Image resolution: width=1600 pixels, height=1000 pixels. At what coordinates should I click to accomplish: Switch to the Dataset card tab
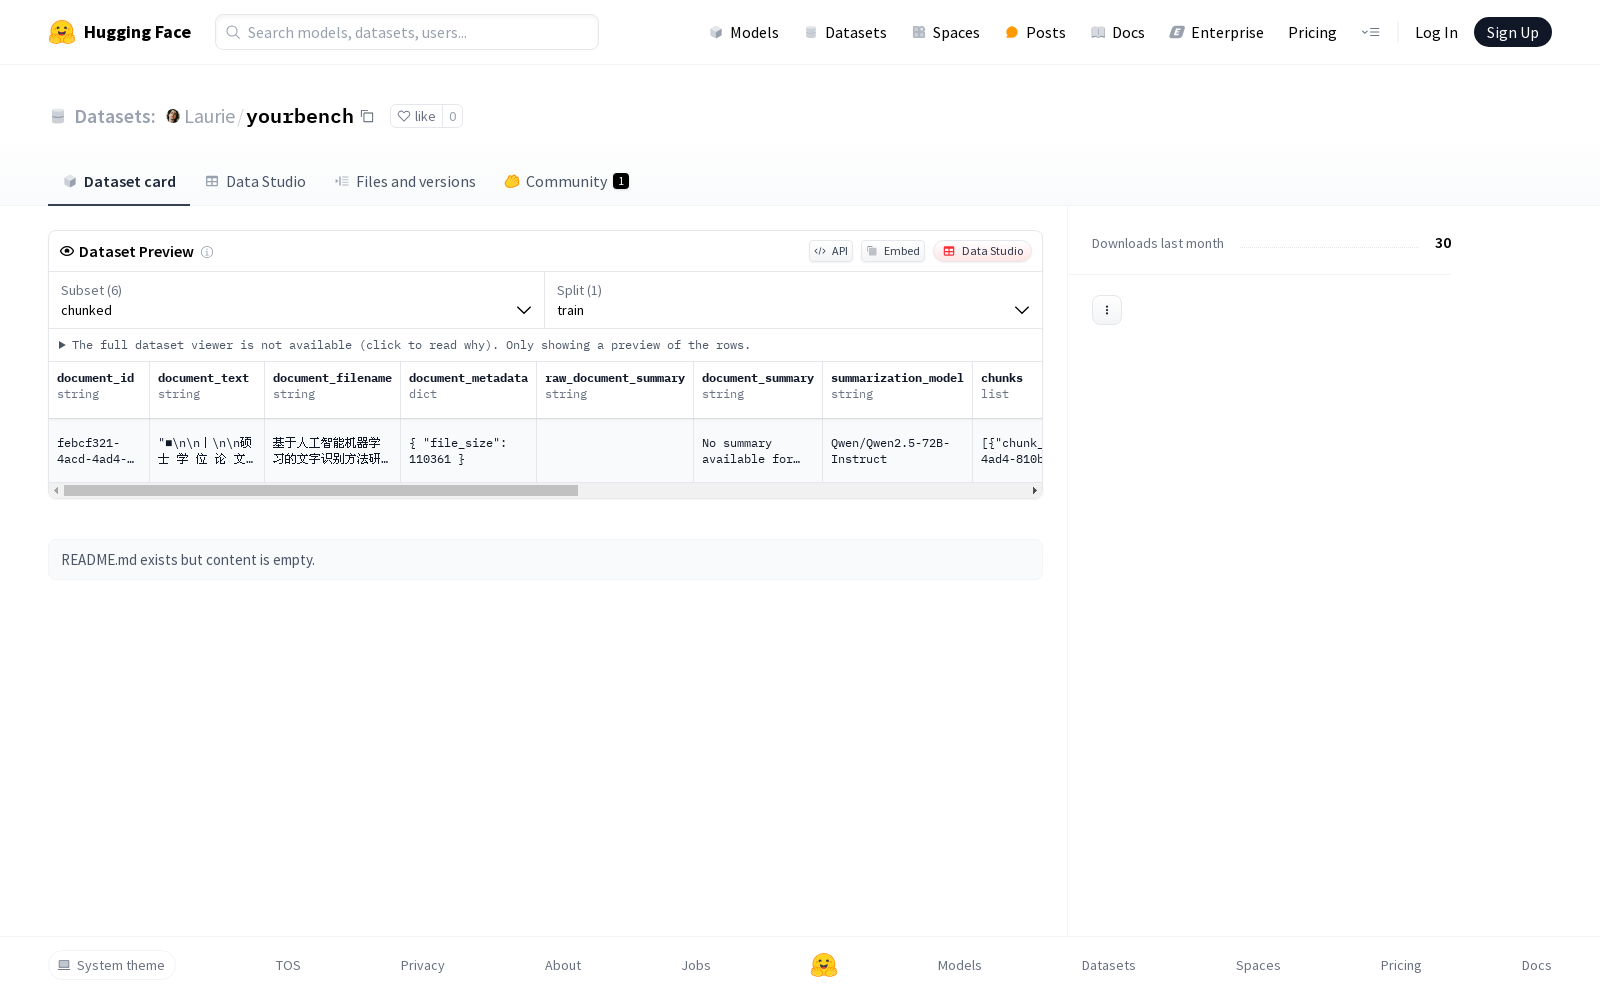119,181
